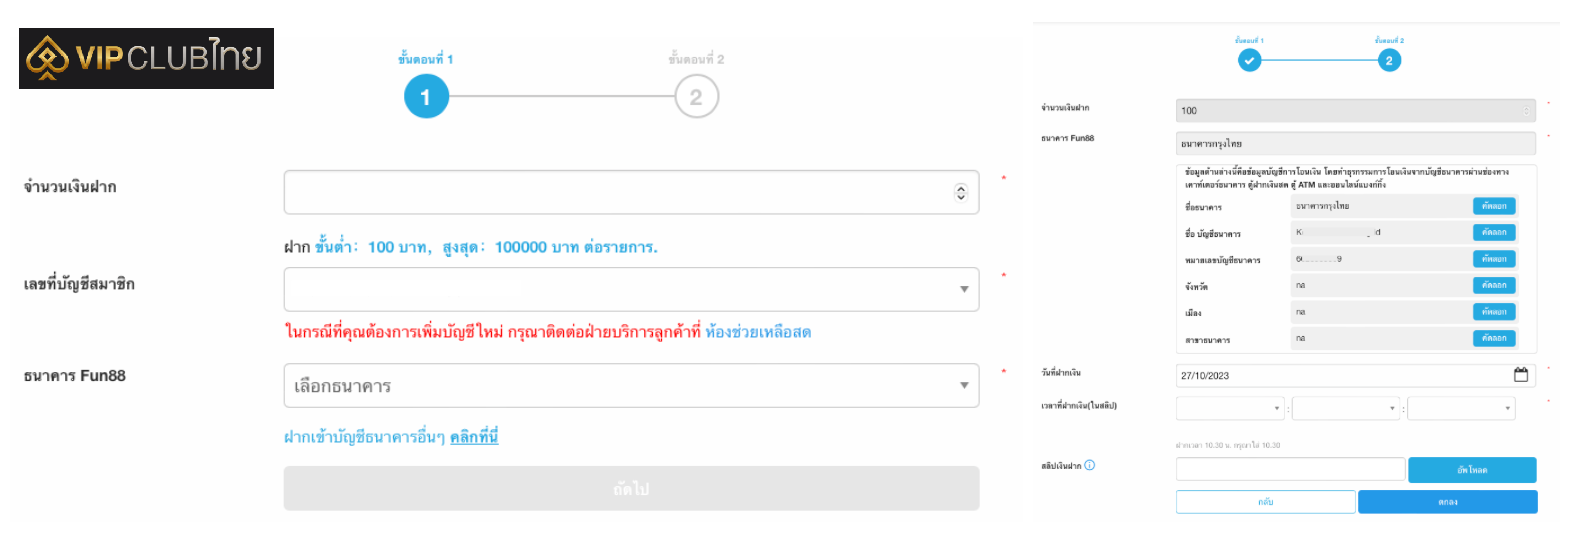The width and height of the screenshot is (1580, 536).
Task: Click the Fun88 bank field ธนาคารกรุงไทย
Action: click(x=1355, y=143)
